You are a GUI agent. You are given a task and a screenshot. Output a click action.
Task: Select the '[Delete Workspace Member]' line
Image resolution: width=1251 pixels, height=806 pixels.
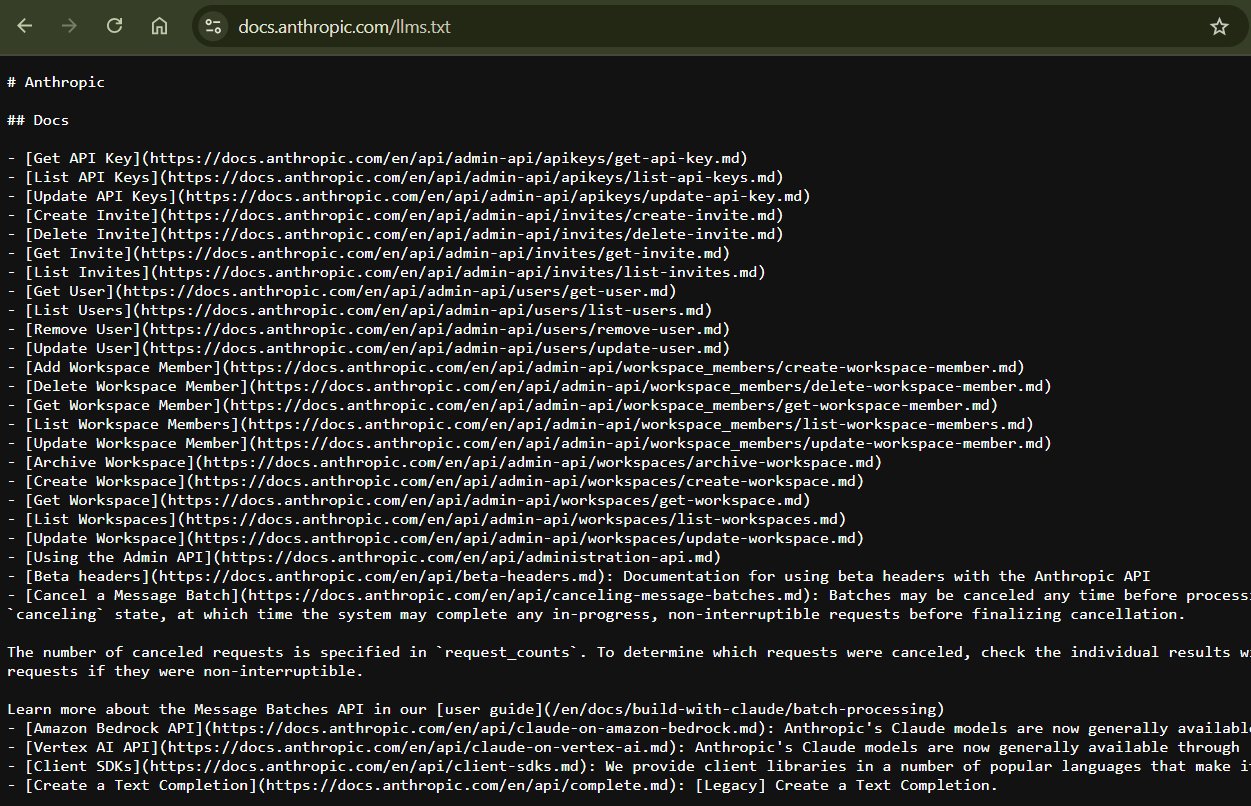click(530, 386)
